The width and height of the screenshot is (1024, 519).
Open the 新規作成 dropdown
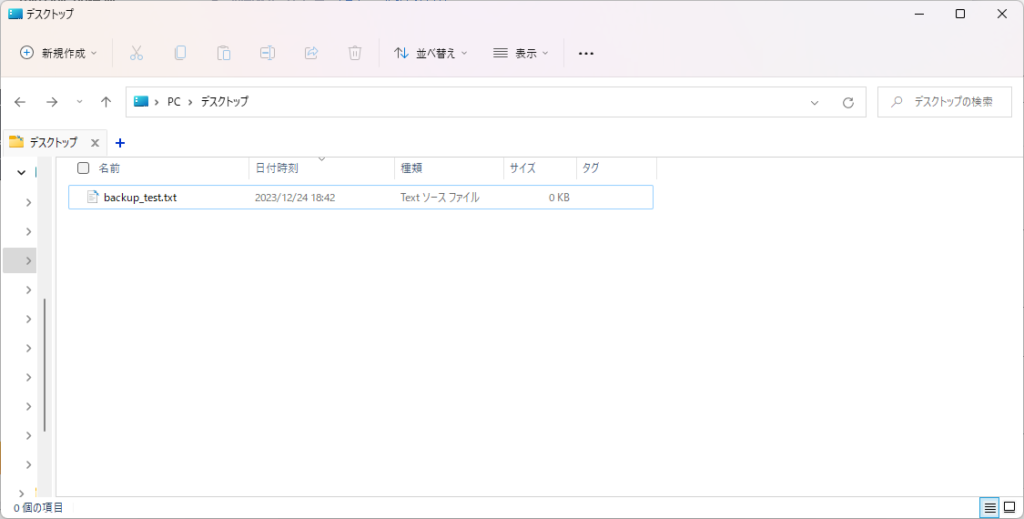coord(59,53)
